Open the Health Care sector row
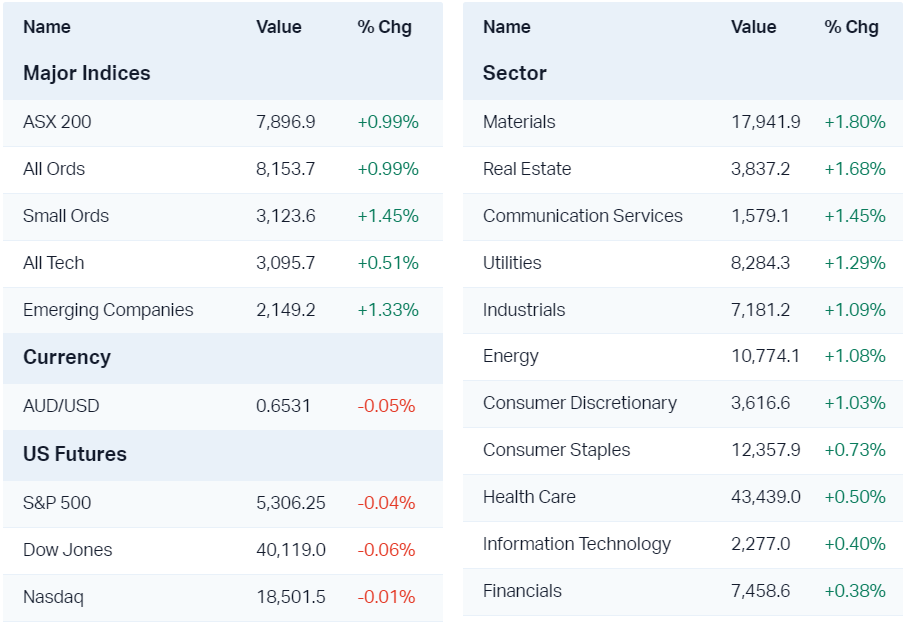Screen dimensions: 906x628 pos(529,497)
